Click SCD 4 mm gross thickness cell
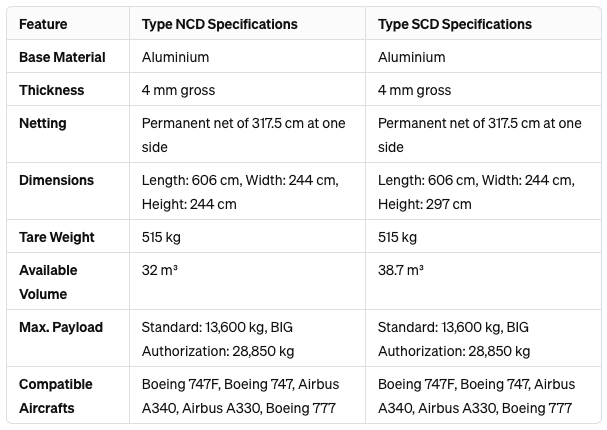This screenshot has height=430, width=607. [x=483, y=89]
